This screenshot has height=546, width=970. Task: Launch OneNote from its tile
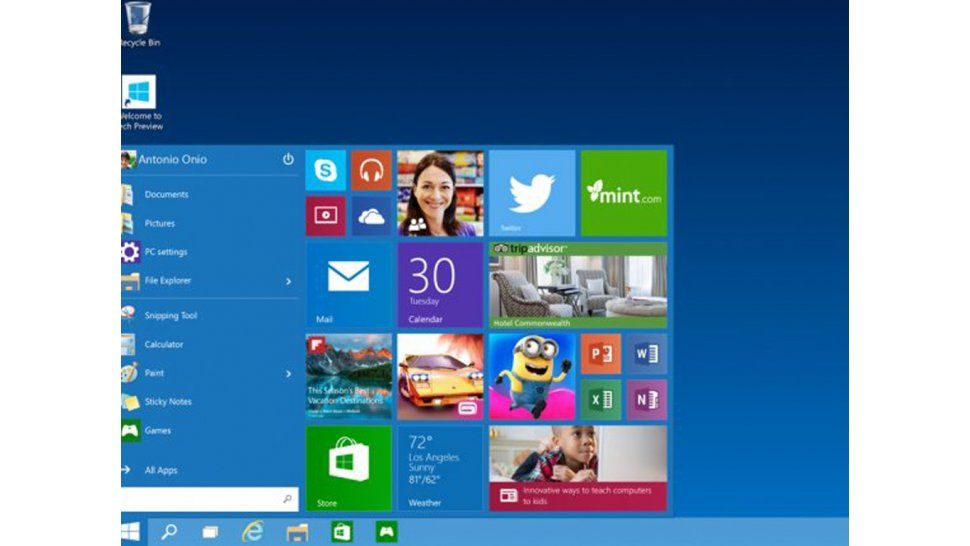(646, 399)
